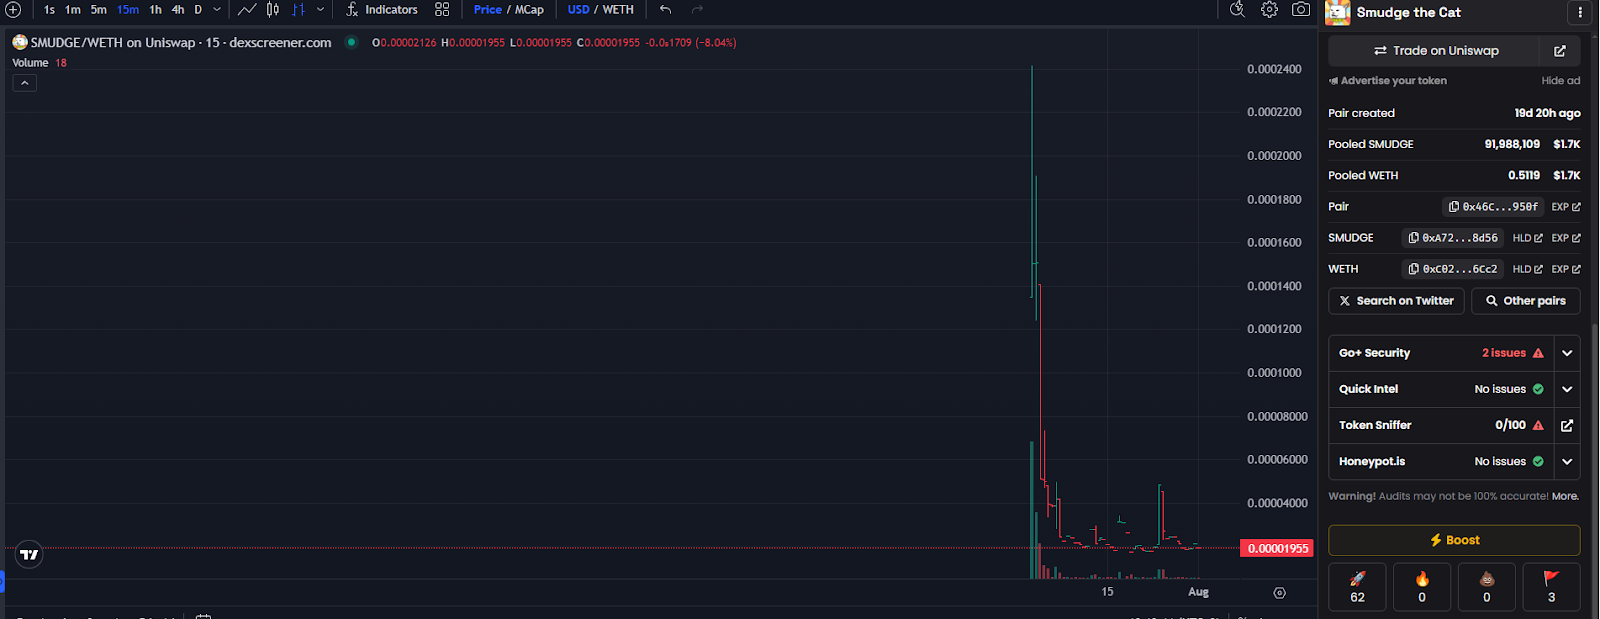Open Uniswap trade in external window icon

coord(1560,51)
